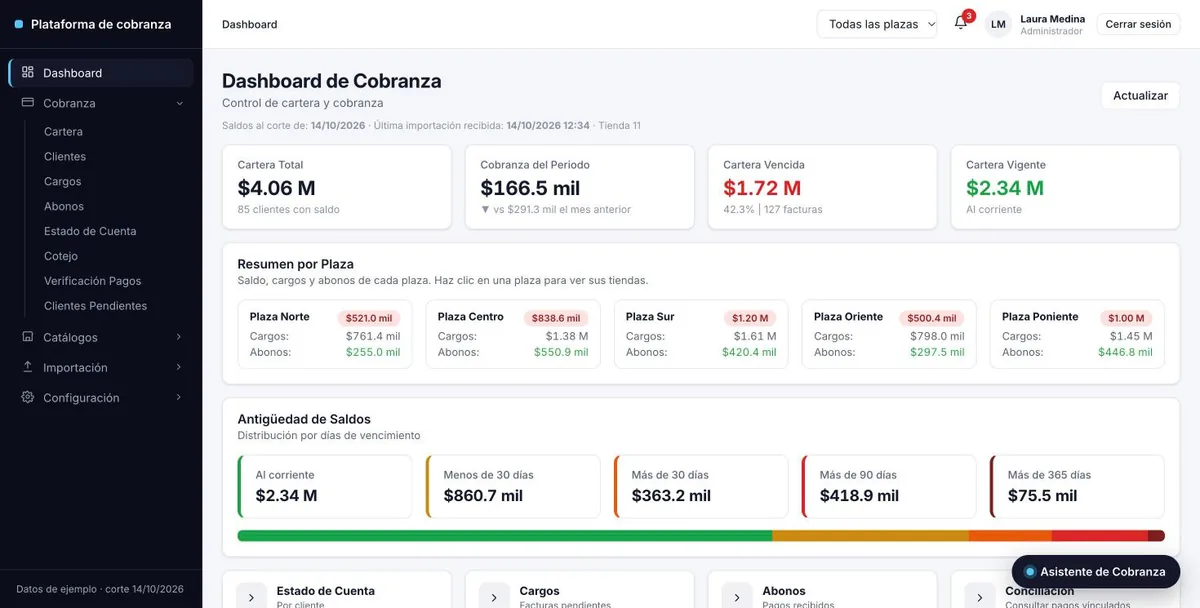Expand the Catálogos section chevron
This screenshot has height=608, width=1200.
[179, 337]
